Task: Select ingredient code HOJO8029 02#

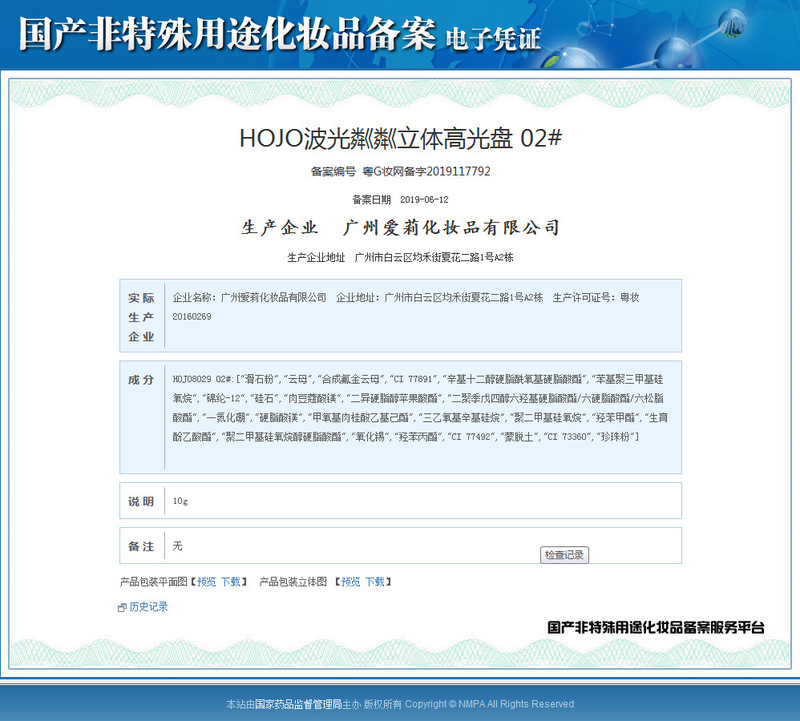Action: click(203, 379)
